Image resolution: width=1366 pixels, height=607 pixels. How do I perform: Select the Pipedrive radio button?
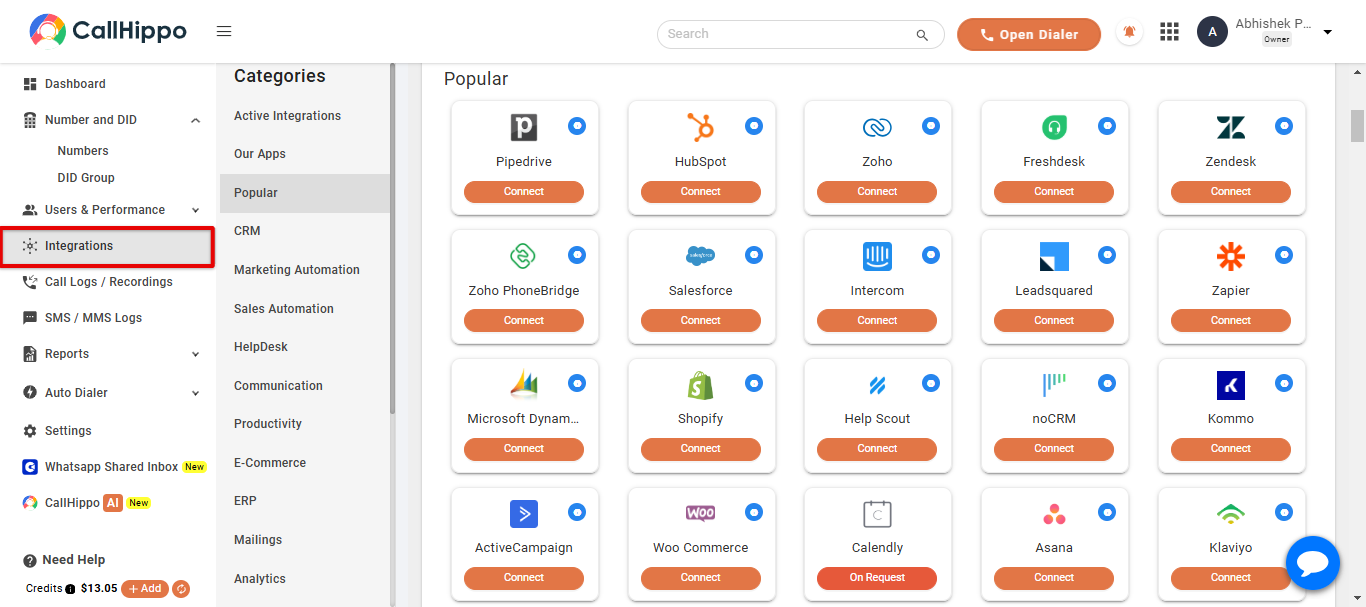click(x=577, y=126)
